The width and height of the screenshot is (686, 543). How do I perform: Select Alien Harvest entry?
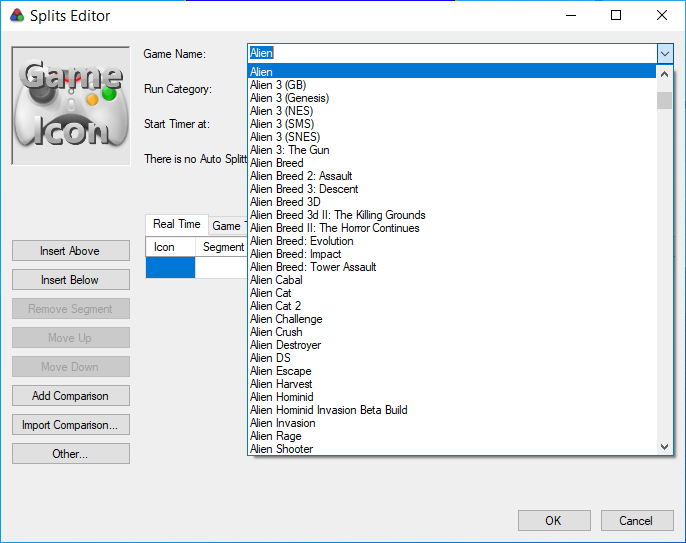pos(452,384)
